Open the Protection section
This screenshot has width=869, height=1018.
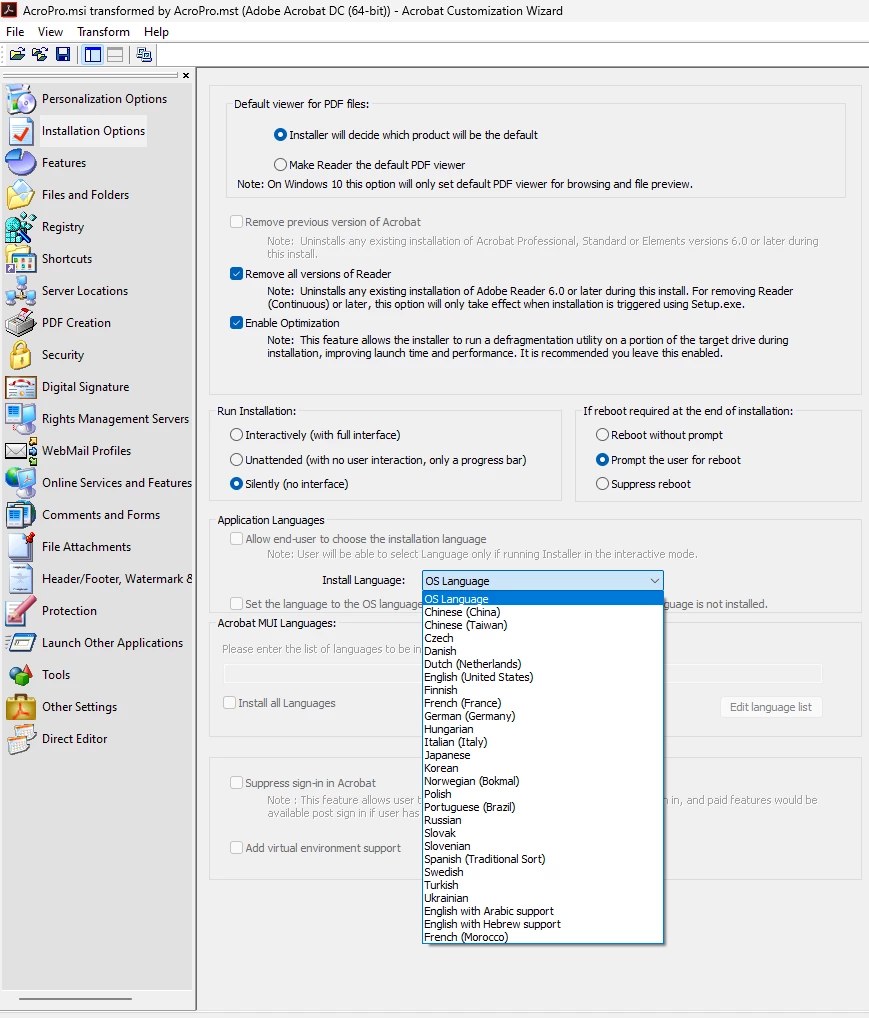point(69,611)
